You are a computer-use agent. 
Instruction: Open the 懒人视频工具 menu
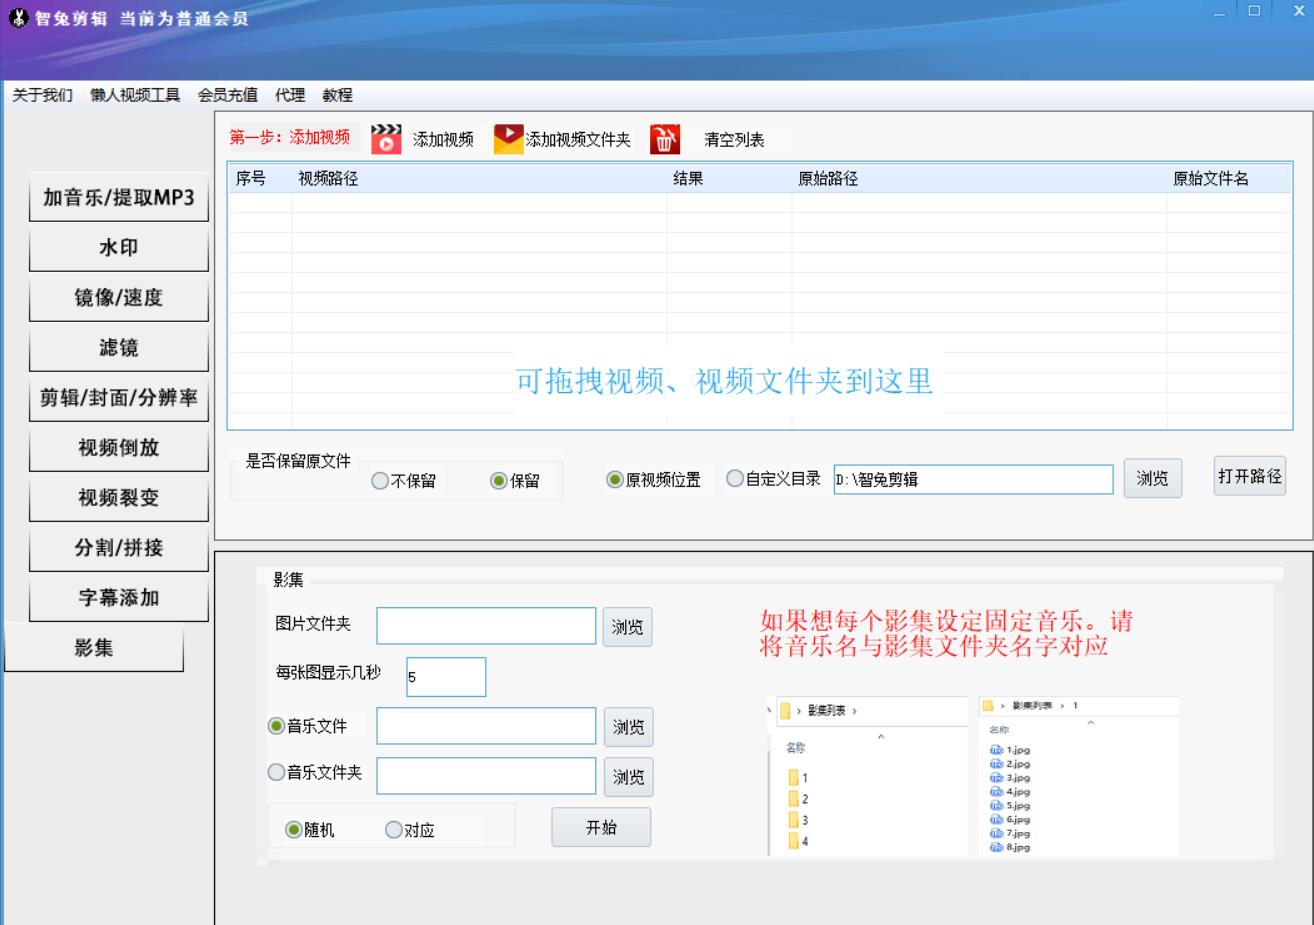coord(135,95)
